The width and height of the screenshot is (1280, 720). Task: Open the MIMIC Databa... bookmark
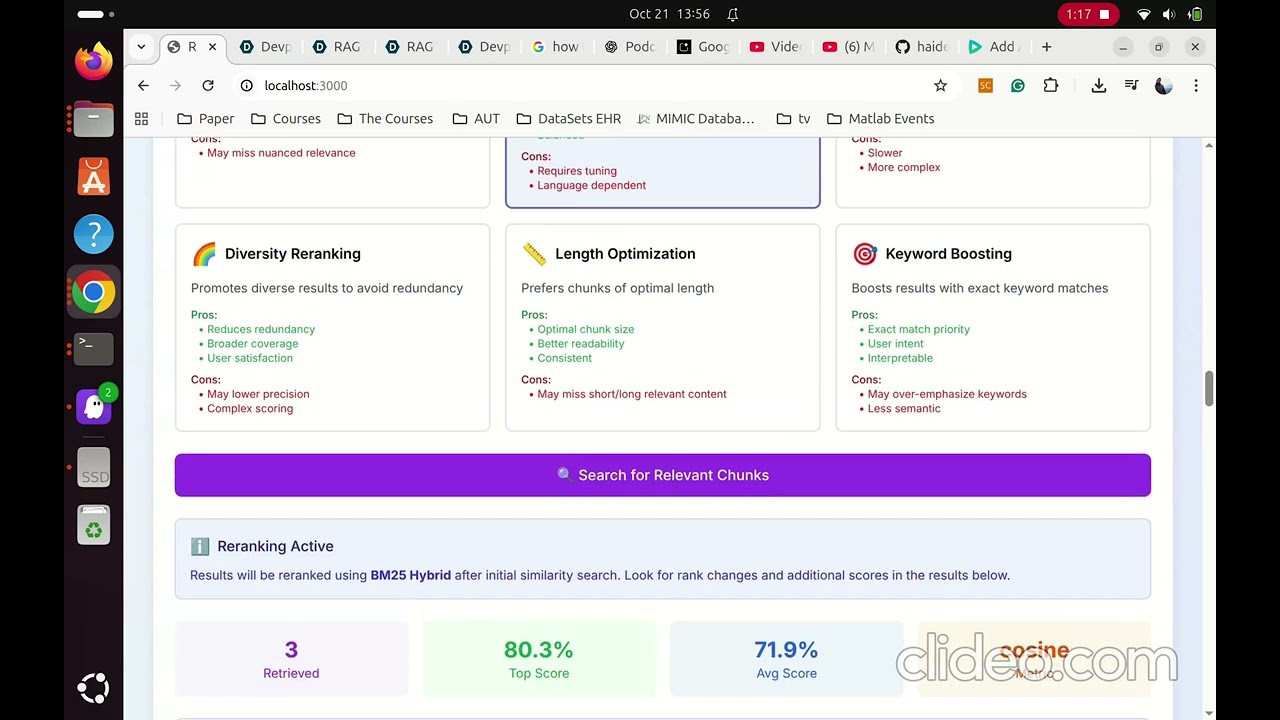click(x=696, y=118)
